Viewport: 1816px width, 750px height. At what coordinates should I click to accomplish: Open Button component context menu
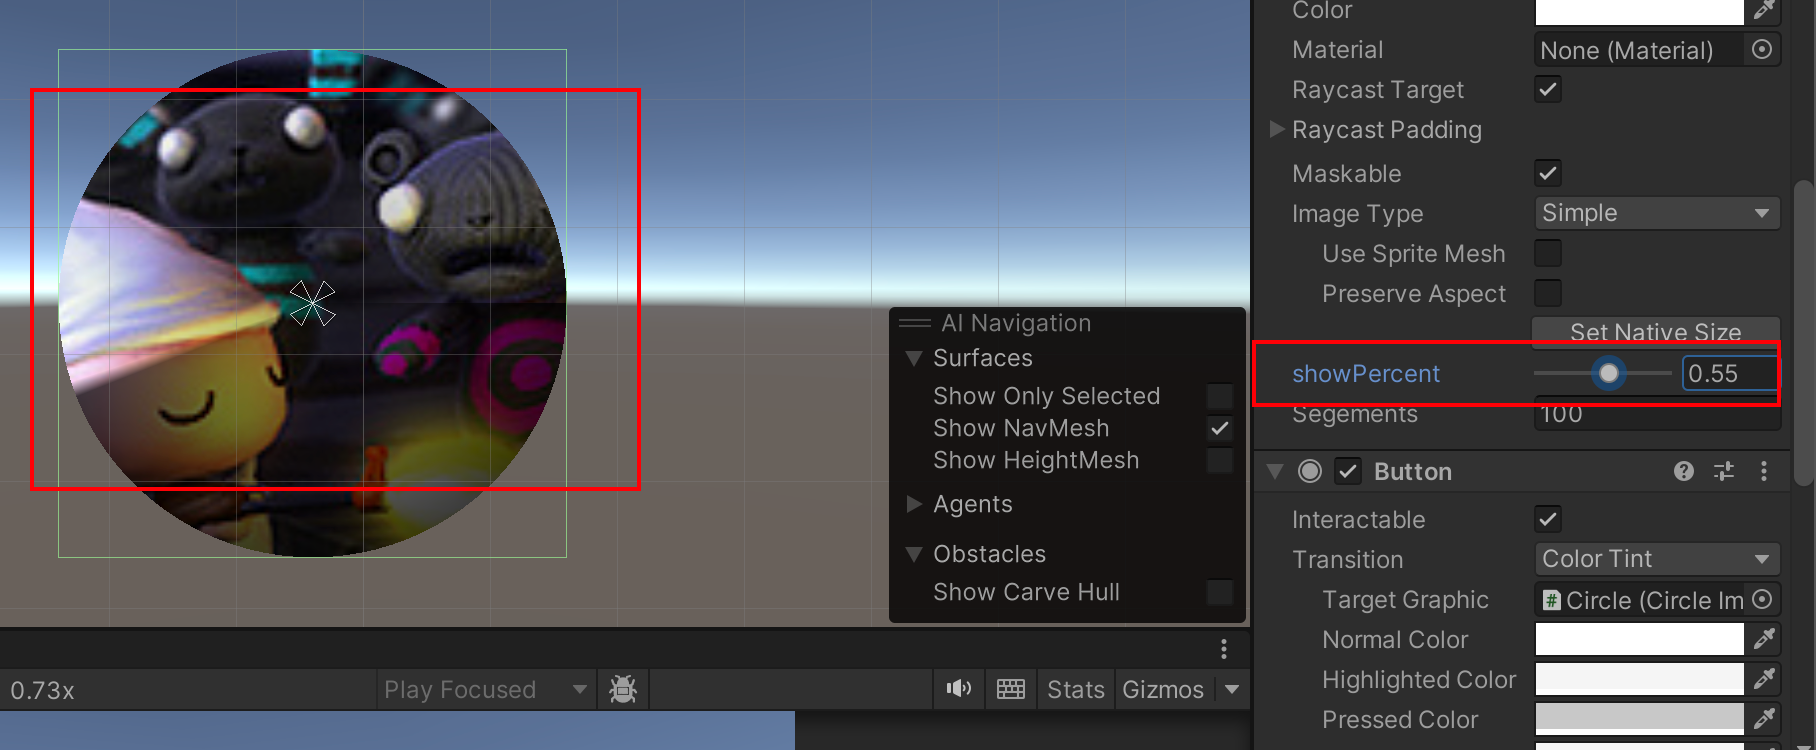1764,471
